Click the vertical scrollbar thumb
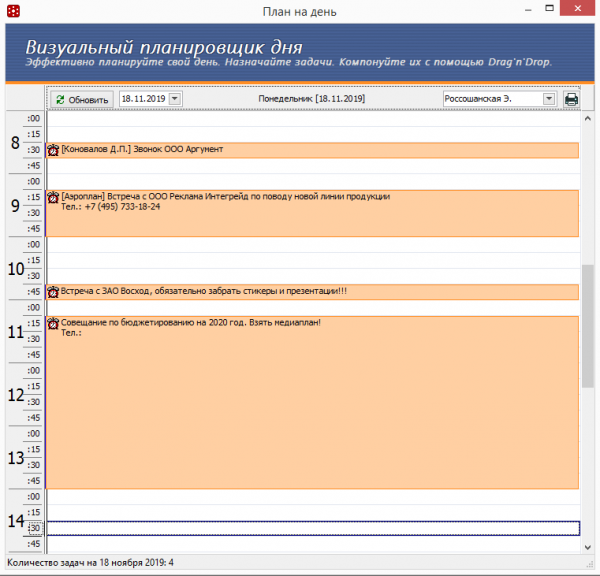 (589, 325)
